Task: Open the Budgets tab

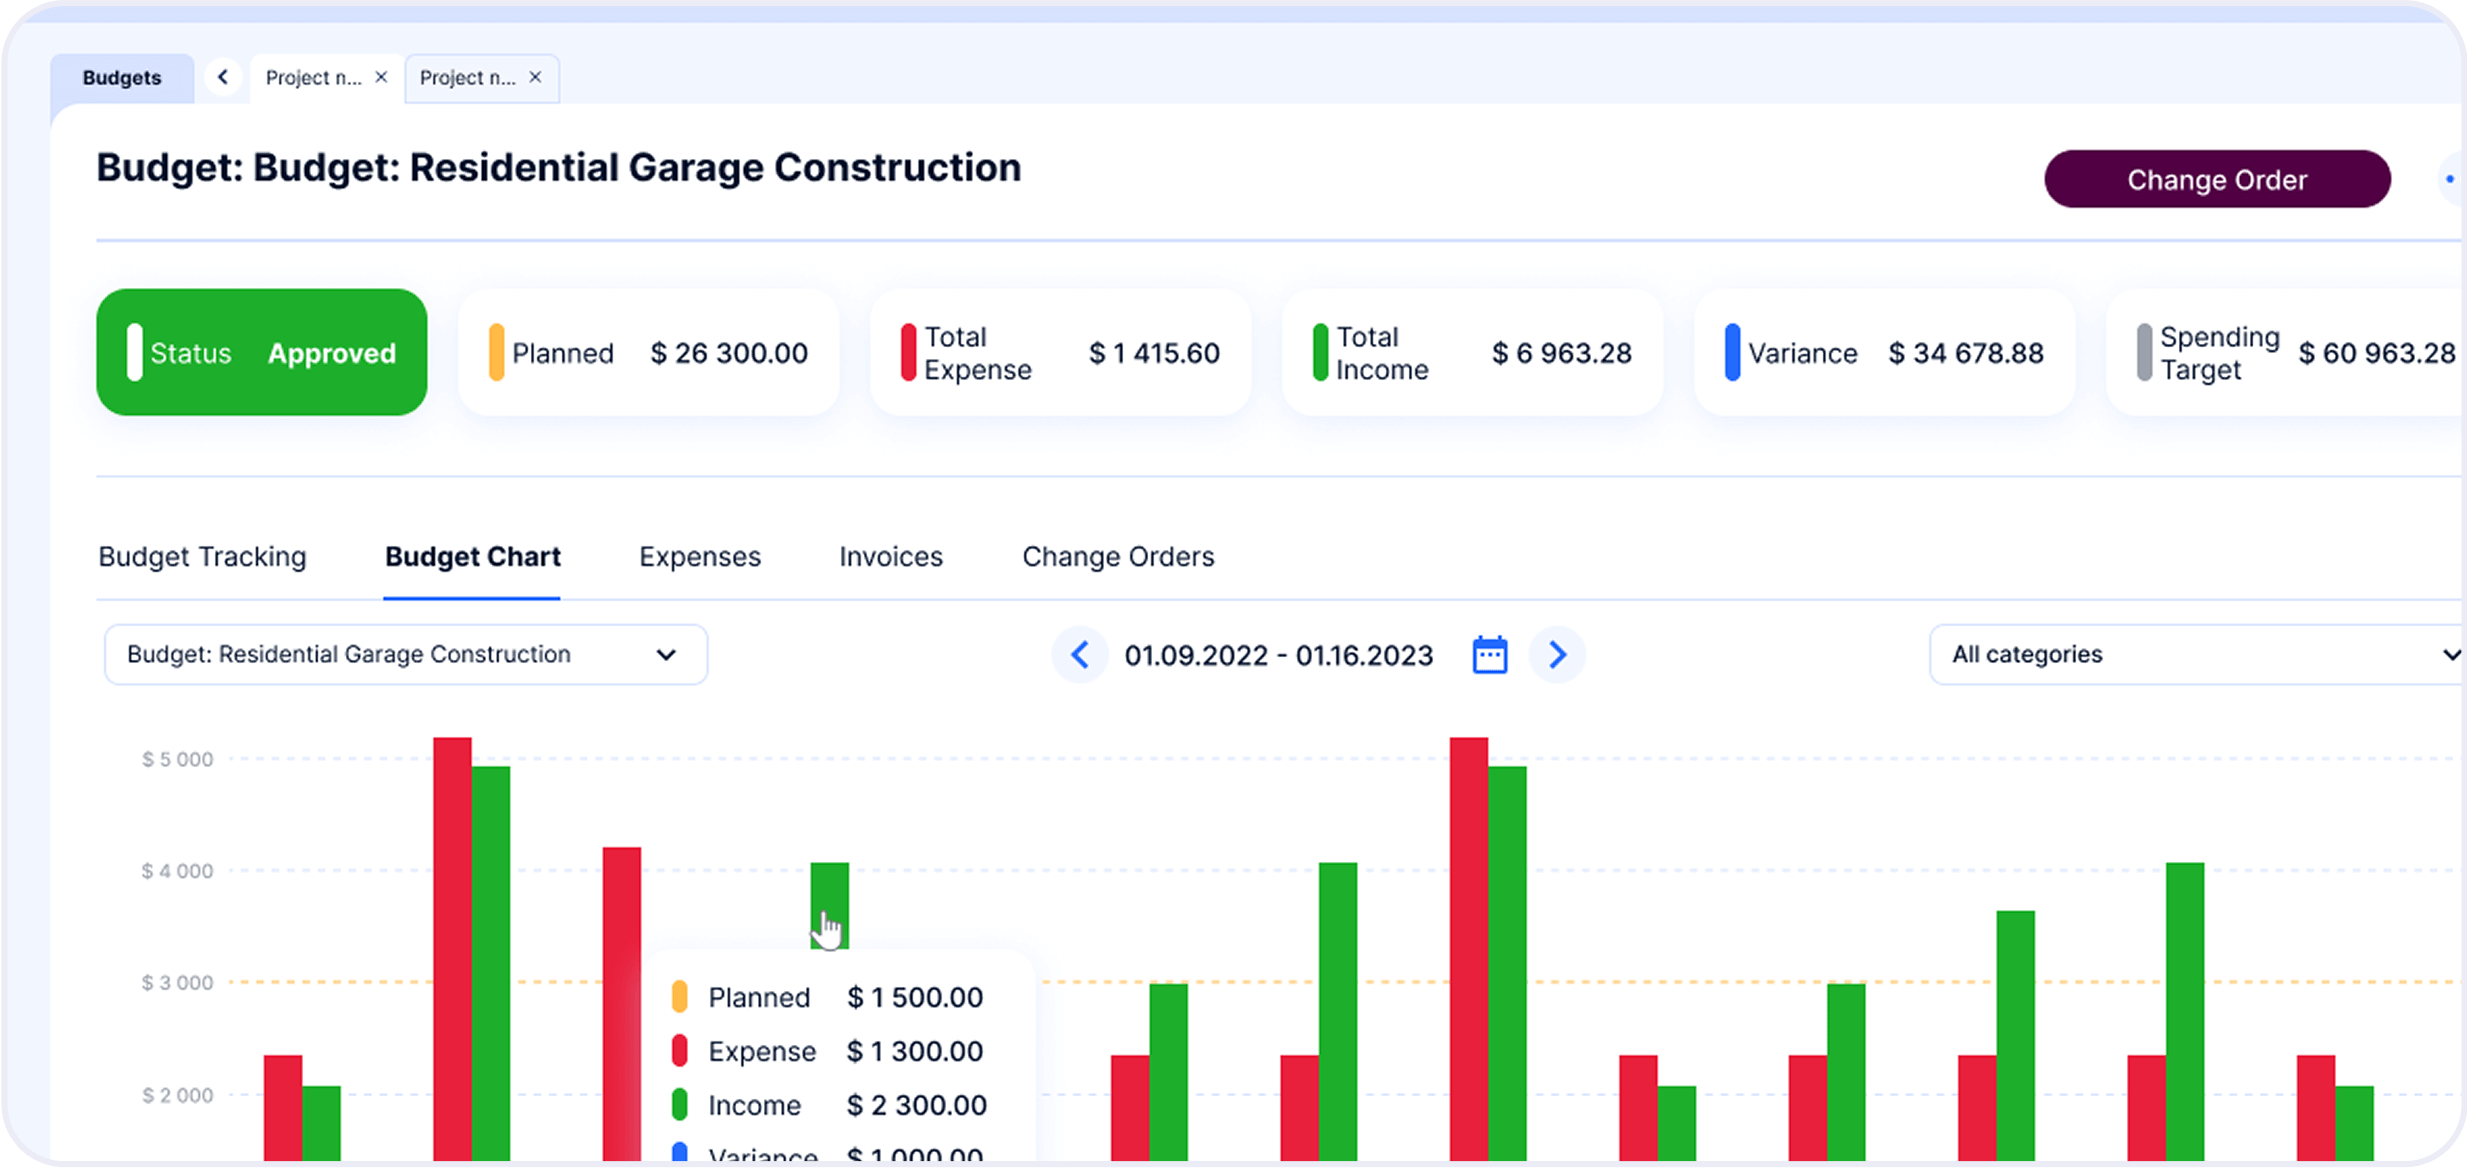Action: coord(122,78)
